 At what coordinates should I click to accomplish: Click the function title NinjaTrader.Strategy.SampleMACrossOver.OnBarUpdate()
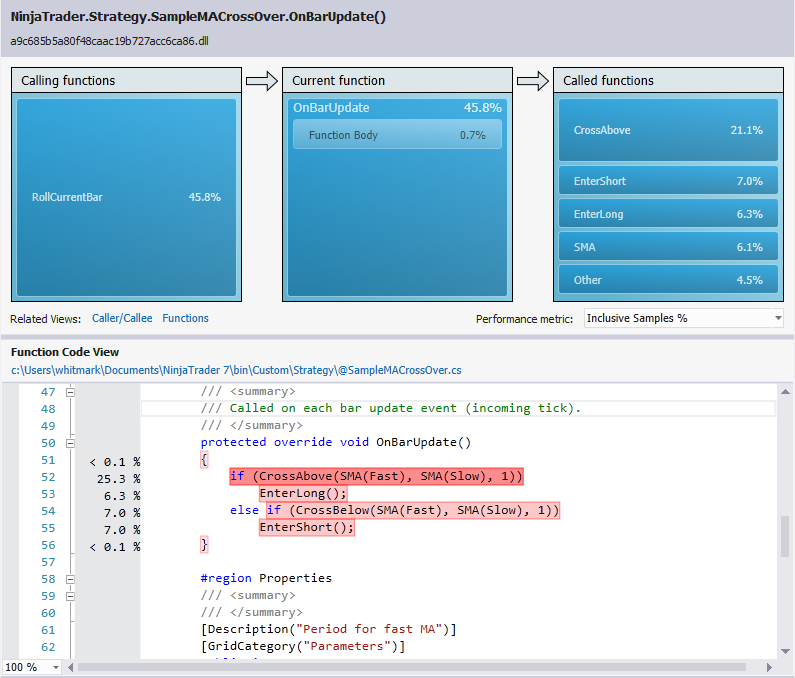tap(198, 17)
